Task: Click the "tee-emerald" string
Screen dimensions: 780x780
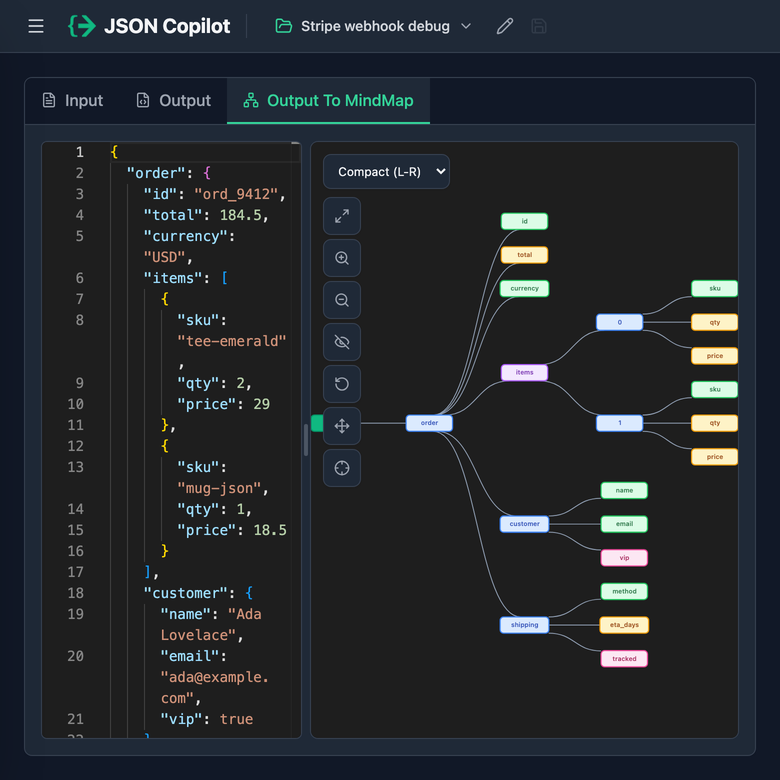Action: tap(232, 341)
